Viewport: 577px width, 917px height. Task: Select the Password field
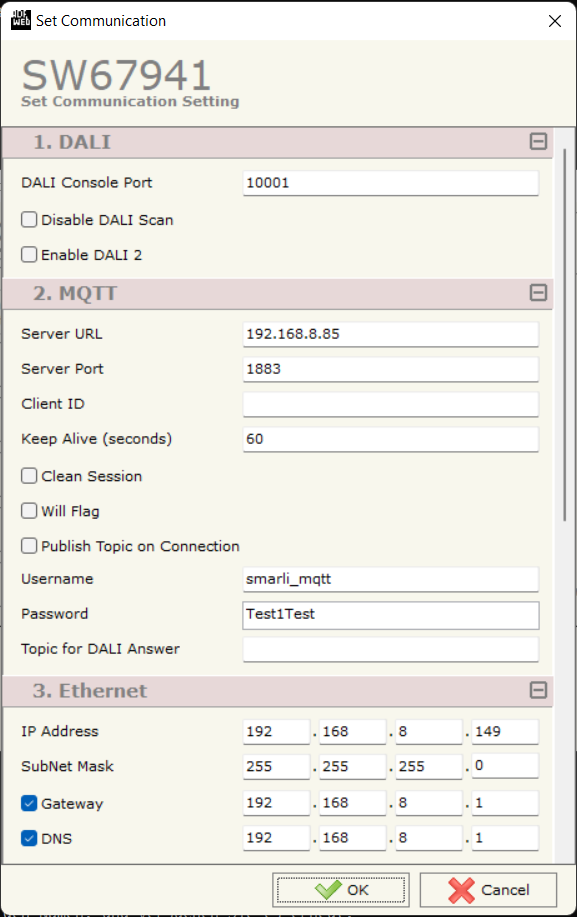coord(390,614)
